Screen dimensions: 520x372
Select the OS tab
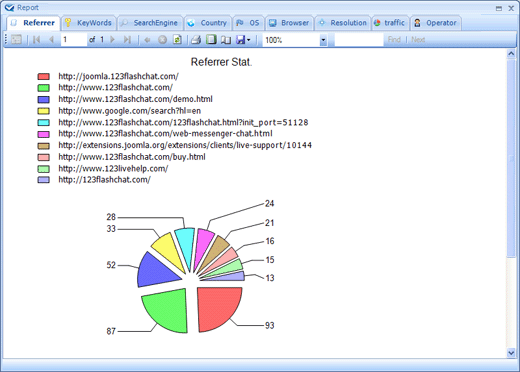click(248, 23)
